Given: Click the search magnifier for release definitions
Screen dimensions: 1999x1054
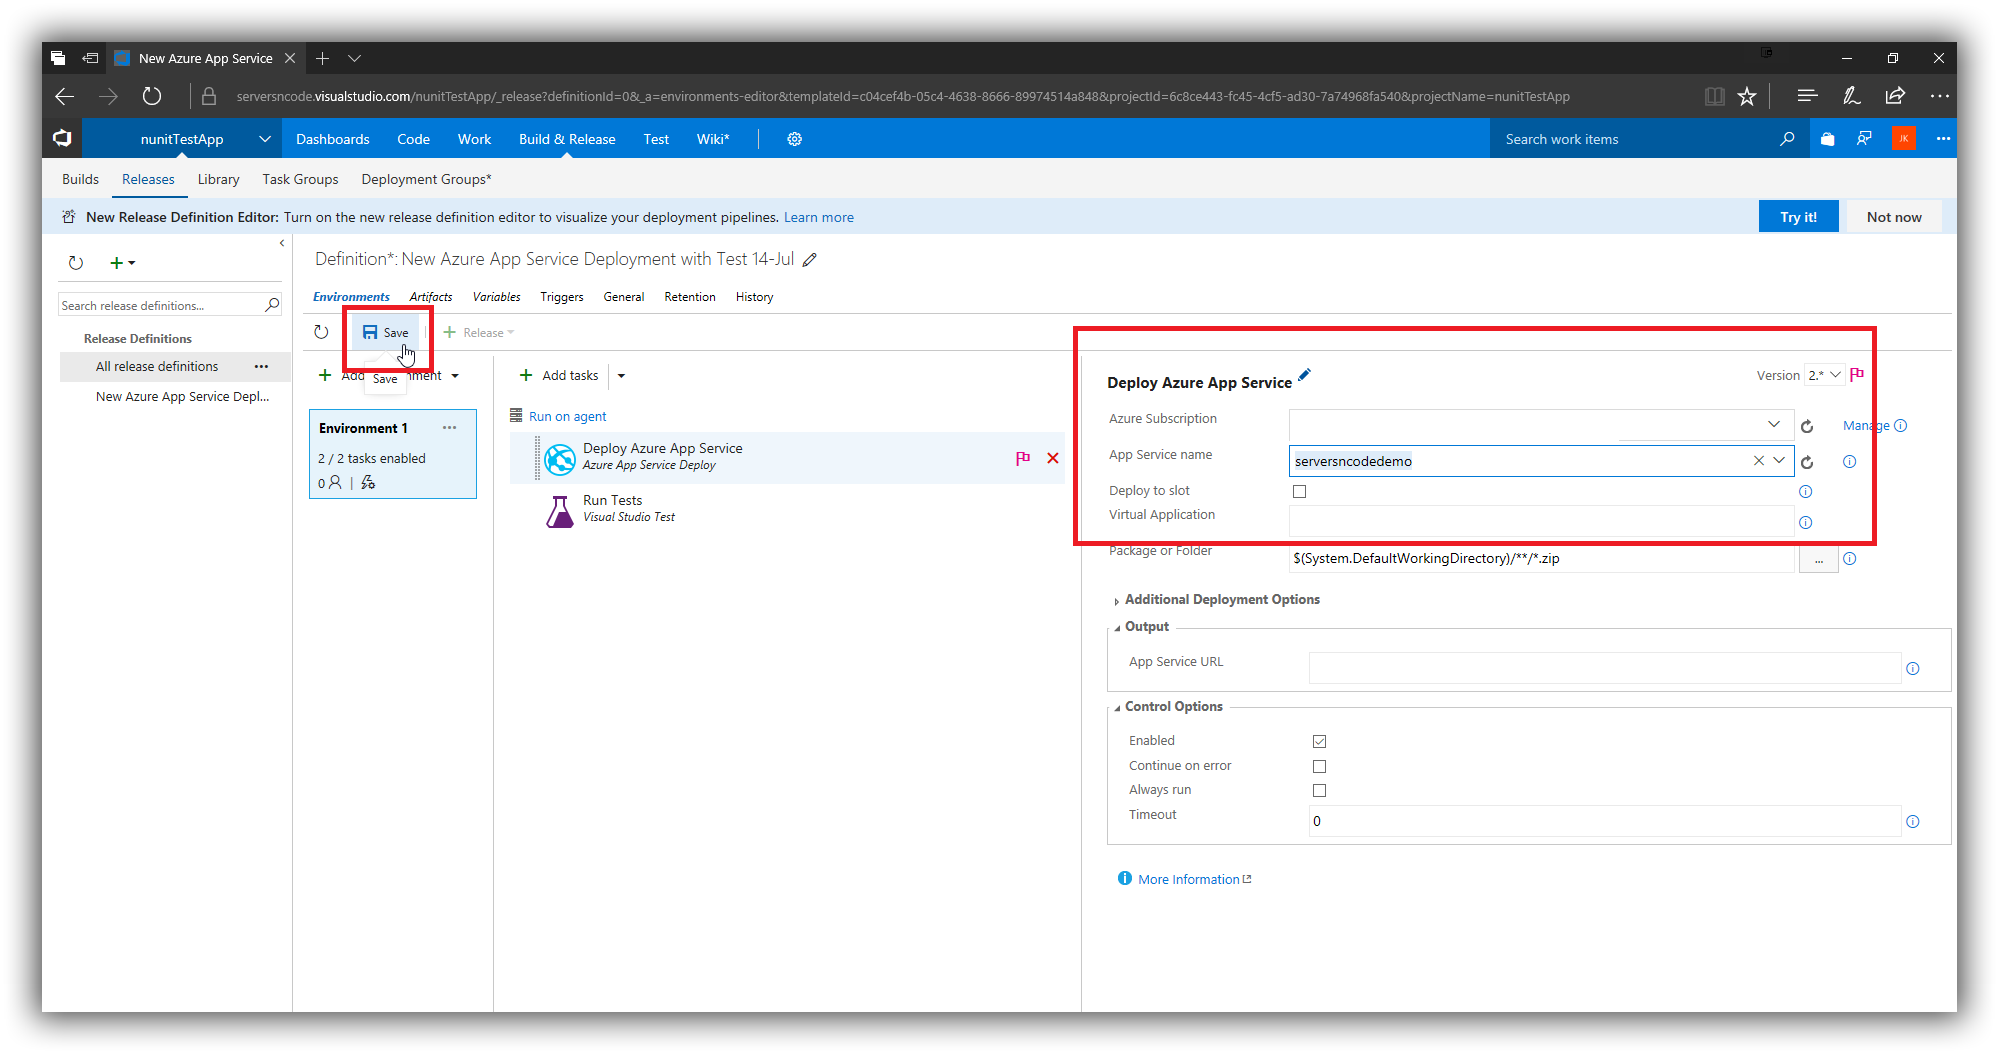Looking at the screenshot, I should (272, 305).
